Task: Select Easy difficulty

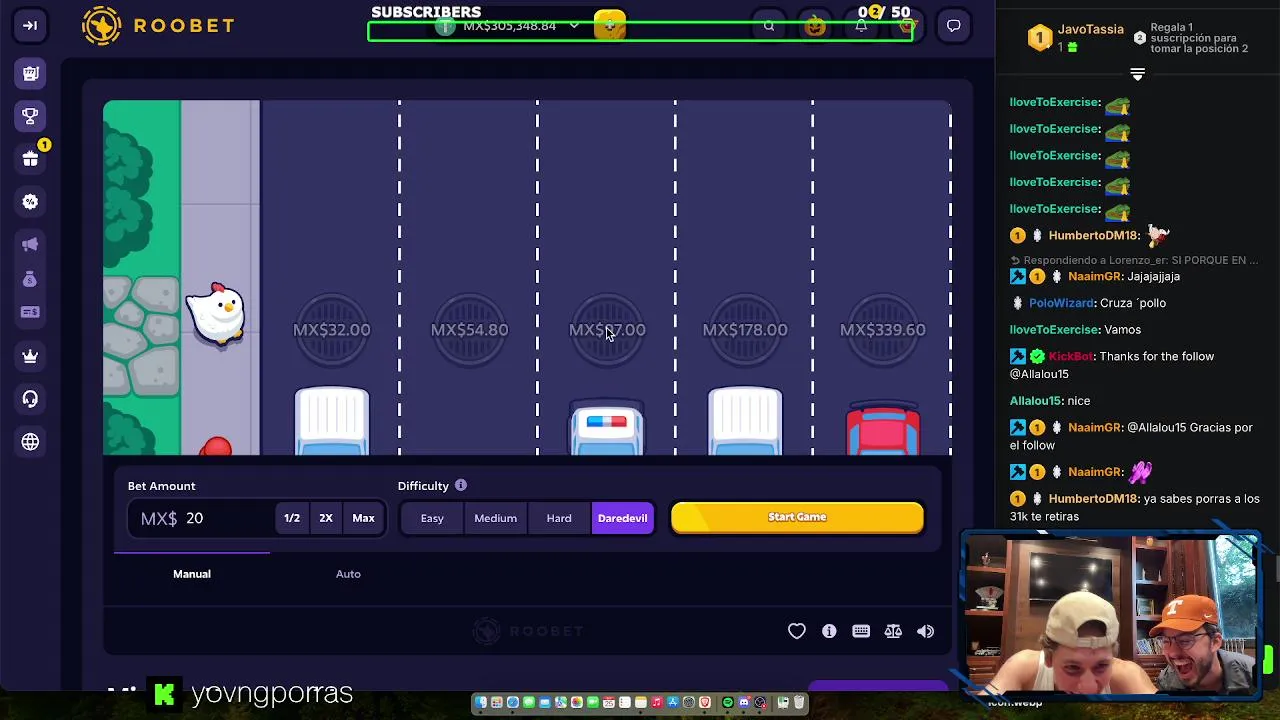Action: (x=432, y=518)
